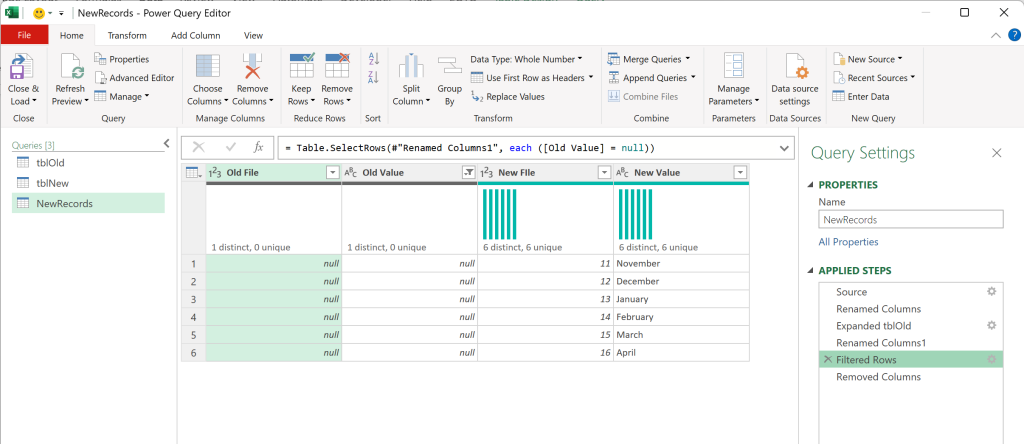
Task: Open the Recent Sources dropdown
Action: [x=912, y=78]
